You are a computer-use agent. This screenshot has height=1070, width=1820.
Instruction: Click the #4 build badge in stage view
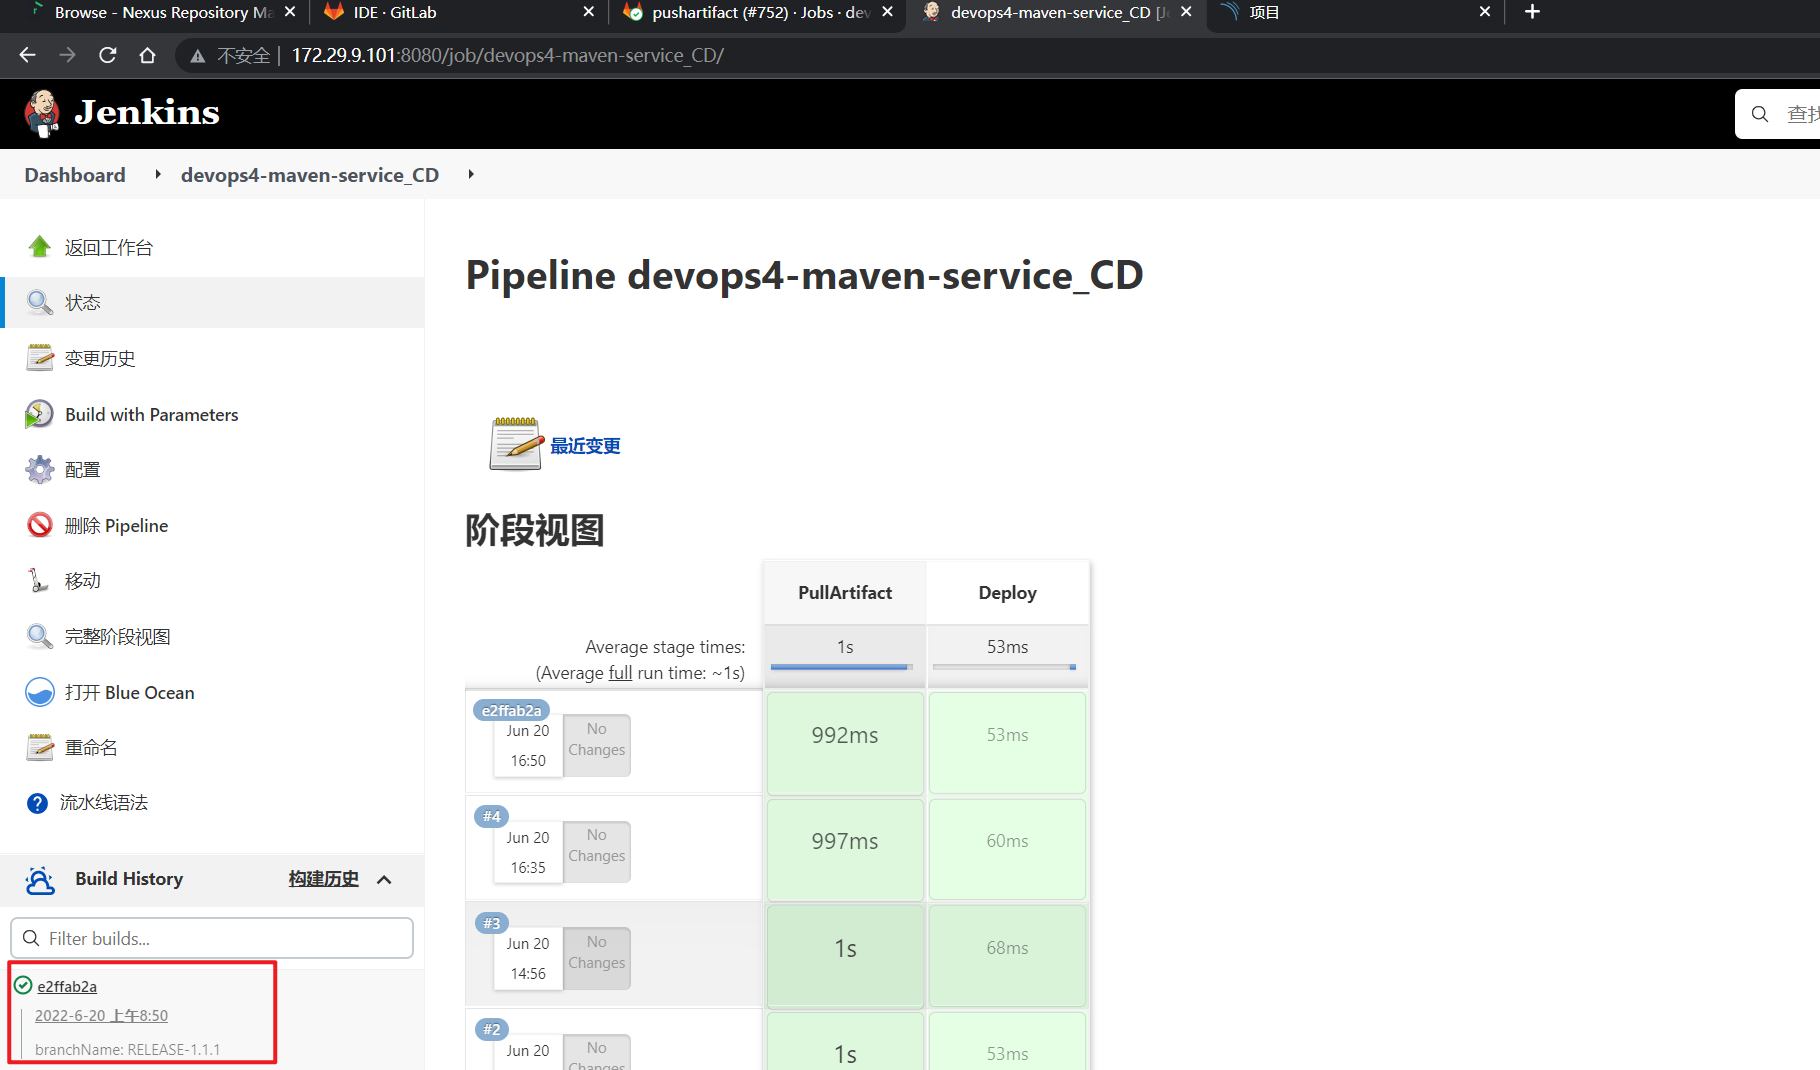click(492, 816)
